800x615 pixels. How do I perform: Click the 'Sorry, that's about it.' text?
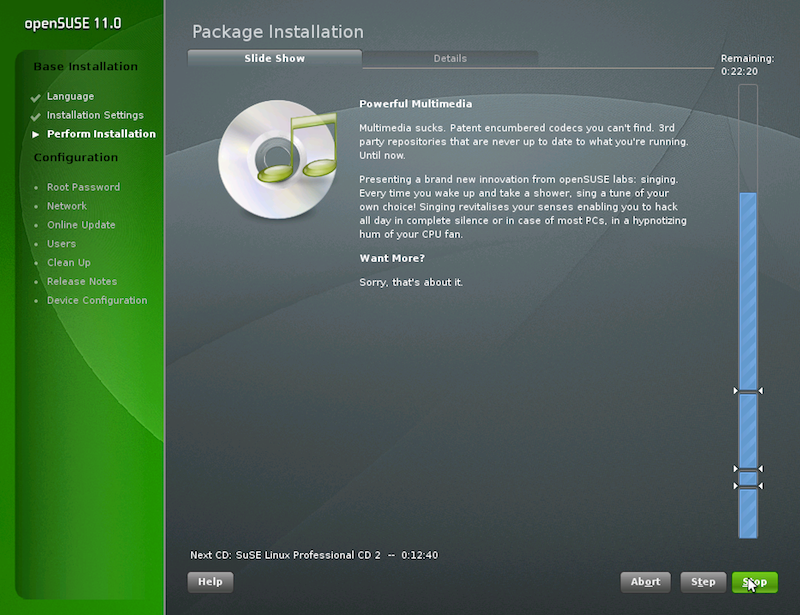(411, 282)
